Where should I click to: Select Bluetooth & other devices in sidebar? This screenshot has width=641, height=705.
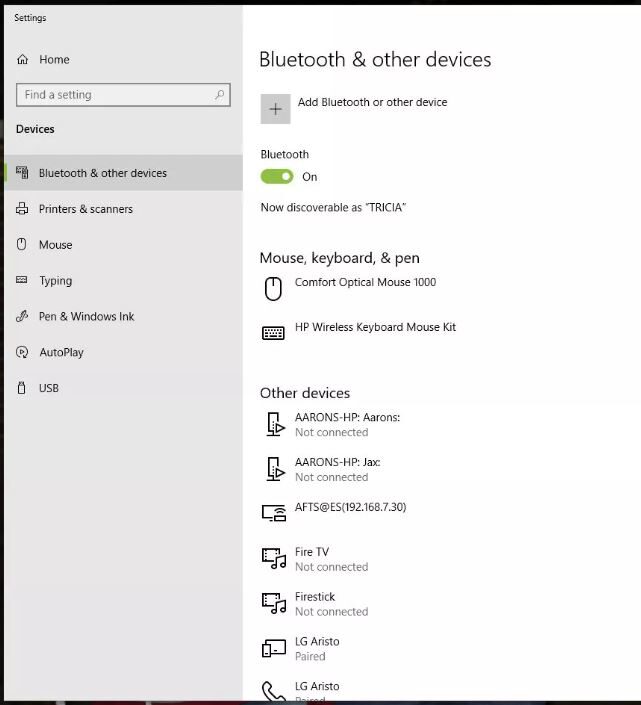click(x=102, y=173)
